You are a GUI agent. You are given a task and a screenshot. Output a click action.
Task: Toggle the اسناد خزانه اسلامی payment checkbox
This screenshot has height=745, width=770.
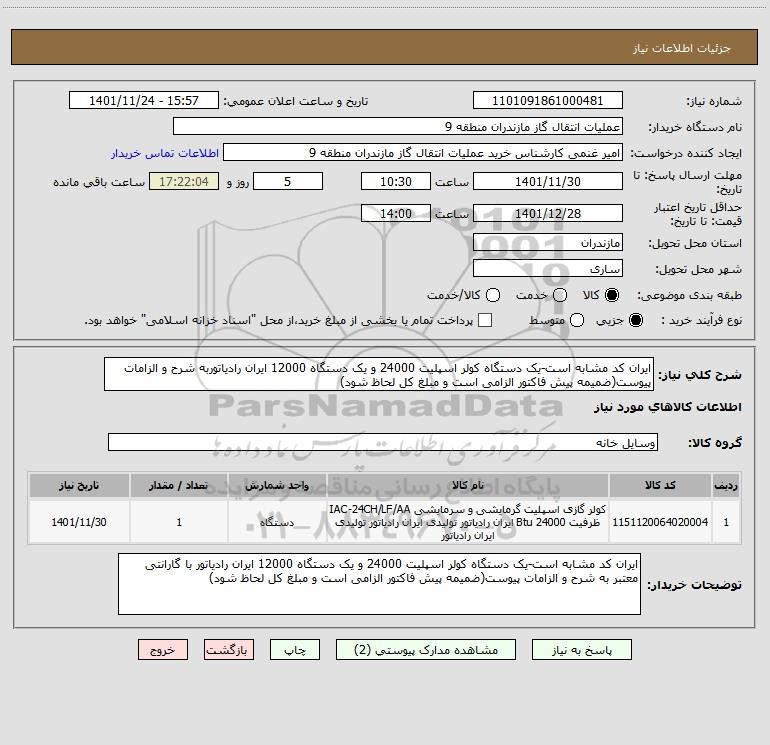[485, 320]
